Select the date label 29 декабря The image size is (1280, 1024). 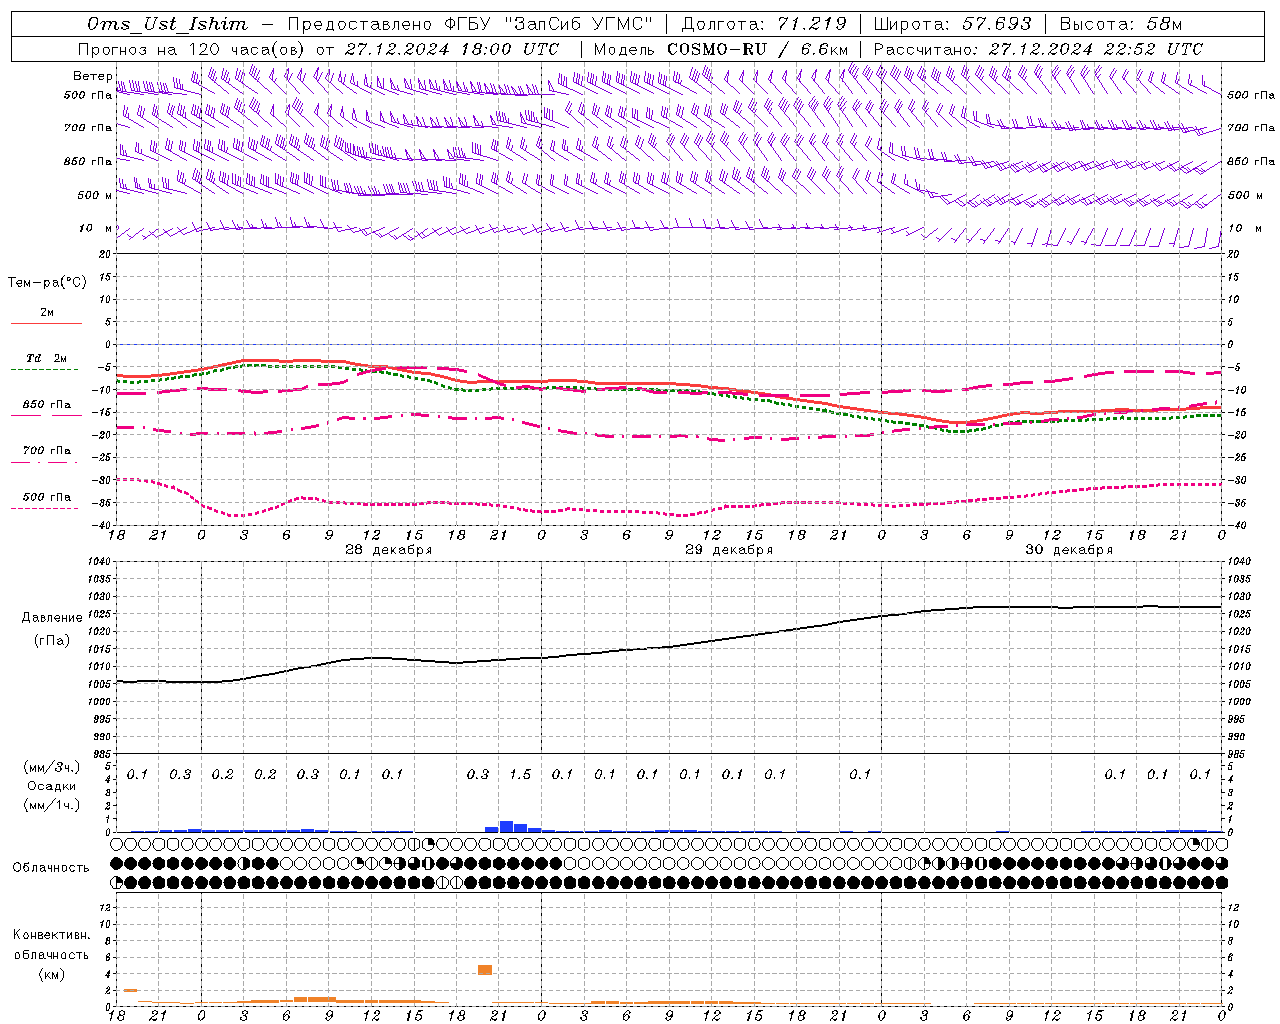pyautogui.click(x=728, y=550)
